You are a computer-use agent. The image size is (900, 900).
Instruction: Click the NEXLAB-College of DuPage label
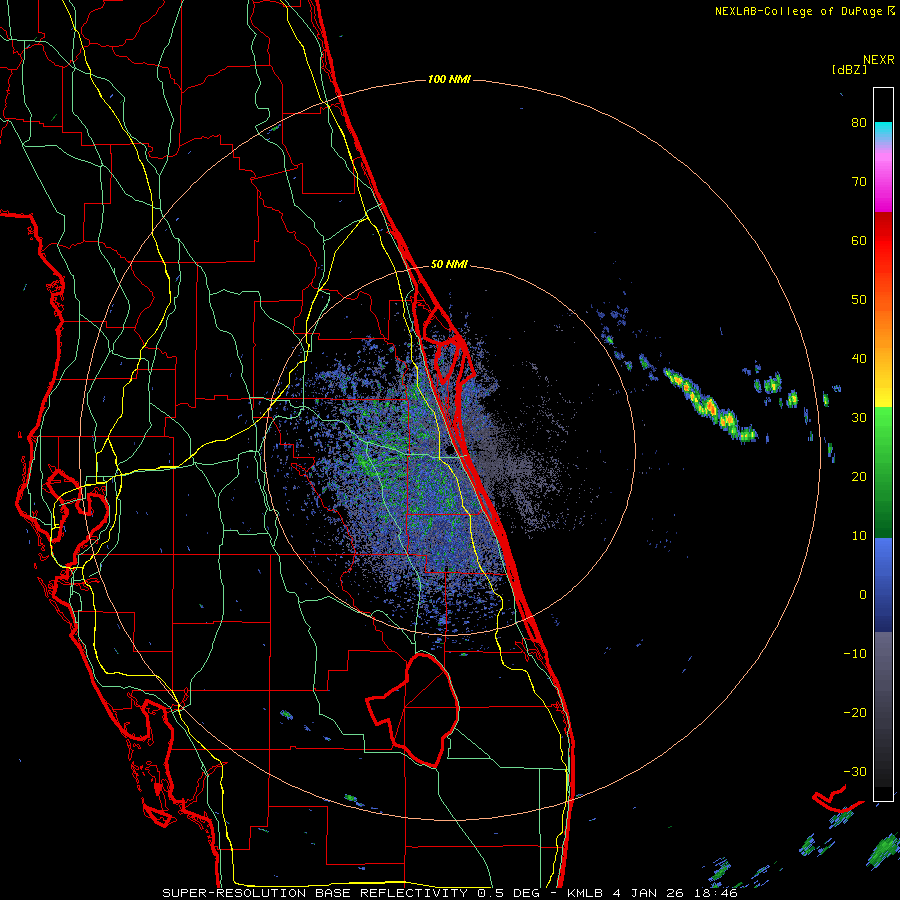tap(804, 11)
